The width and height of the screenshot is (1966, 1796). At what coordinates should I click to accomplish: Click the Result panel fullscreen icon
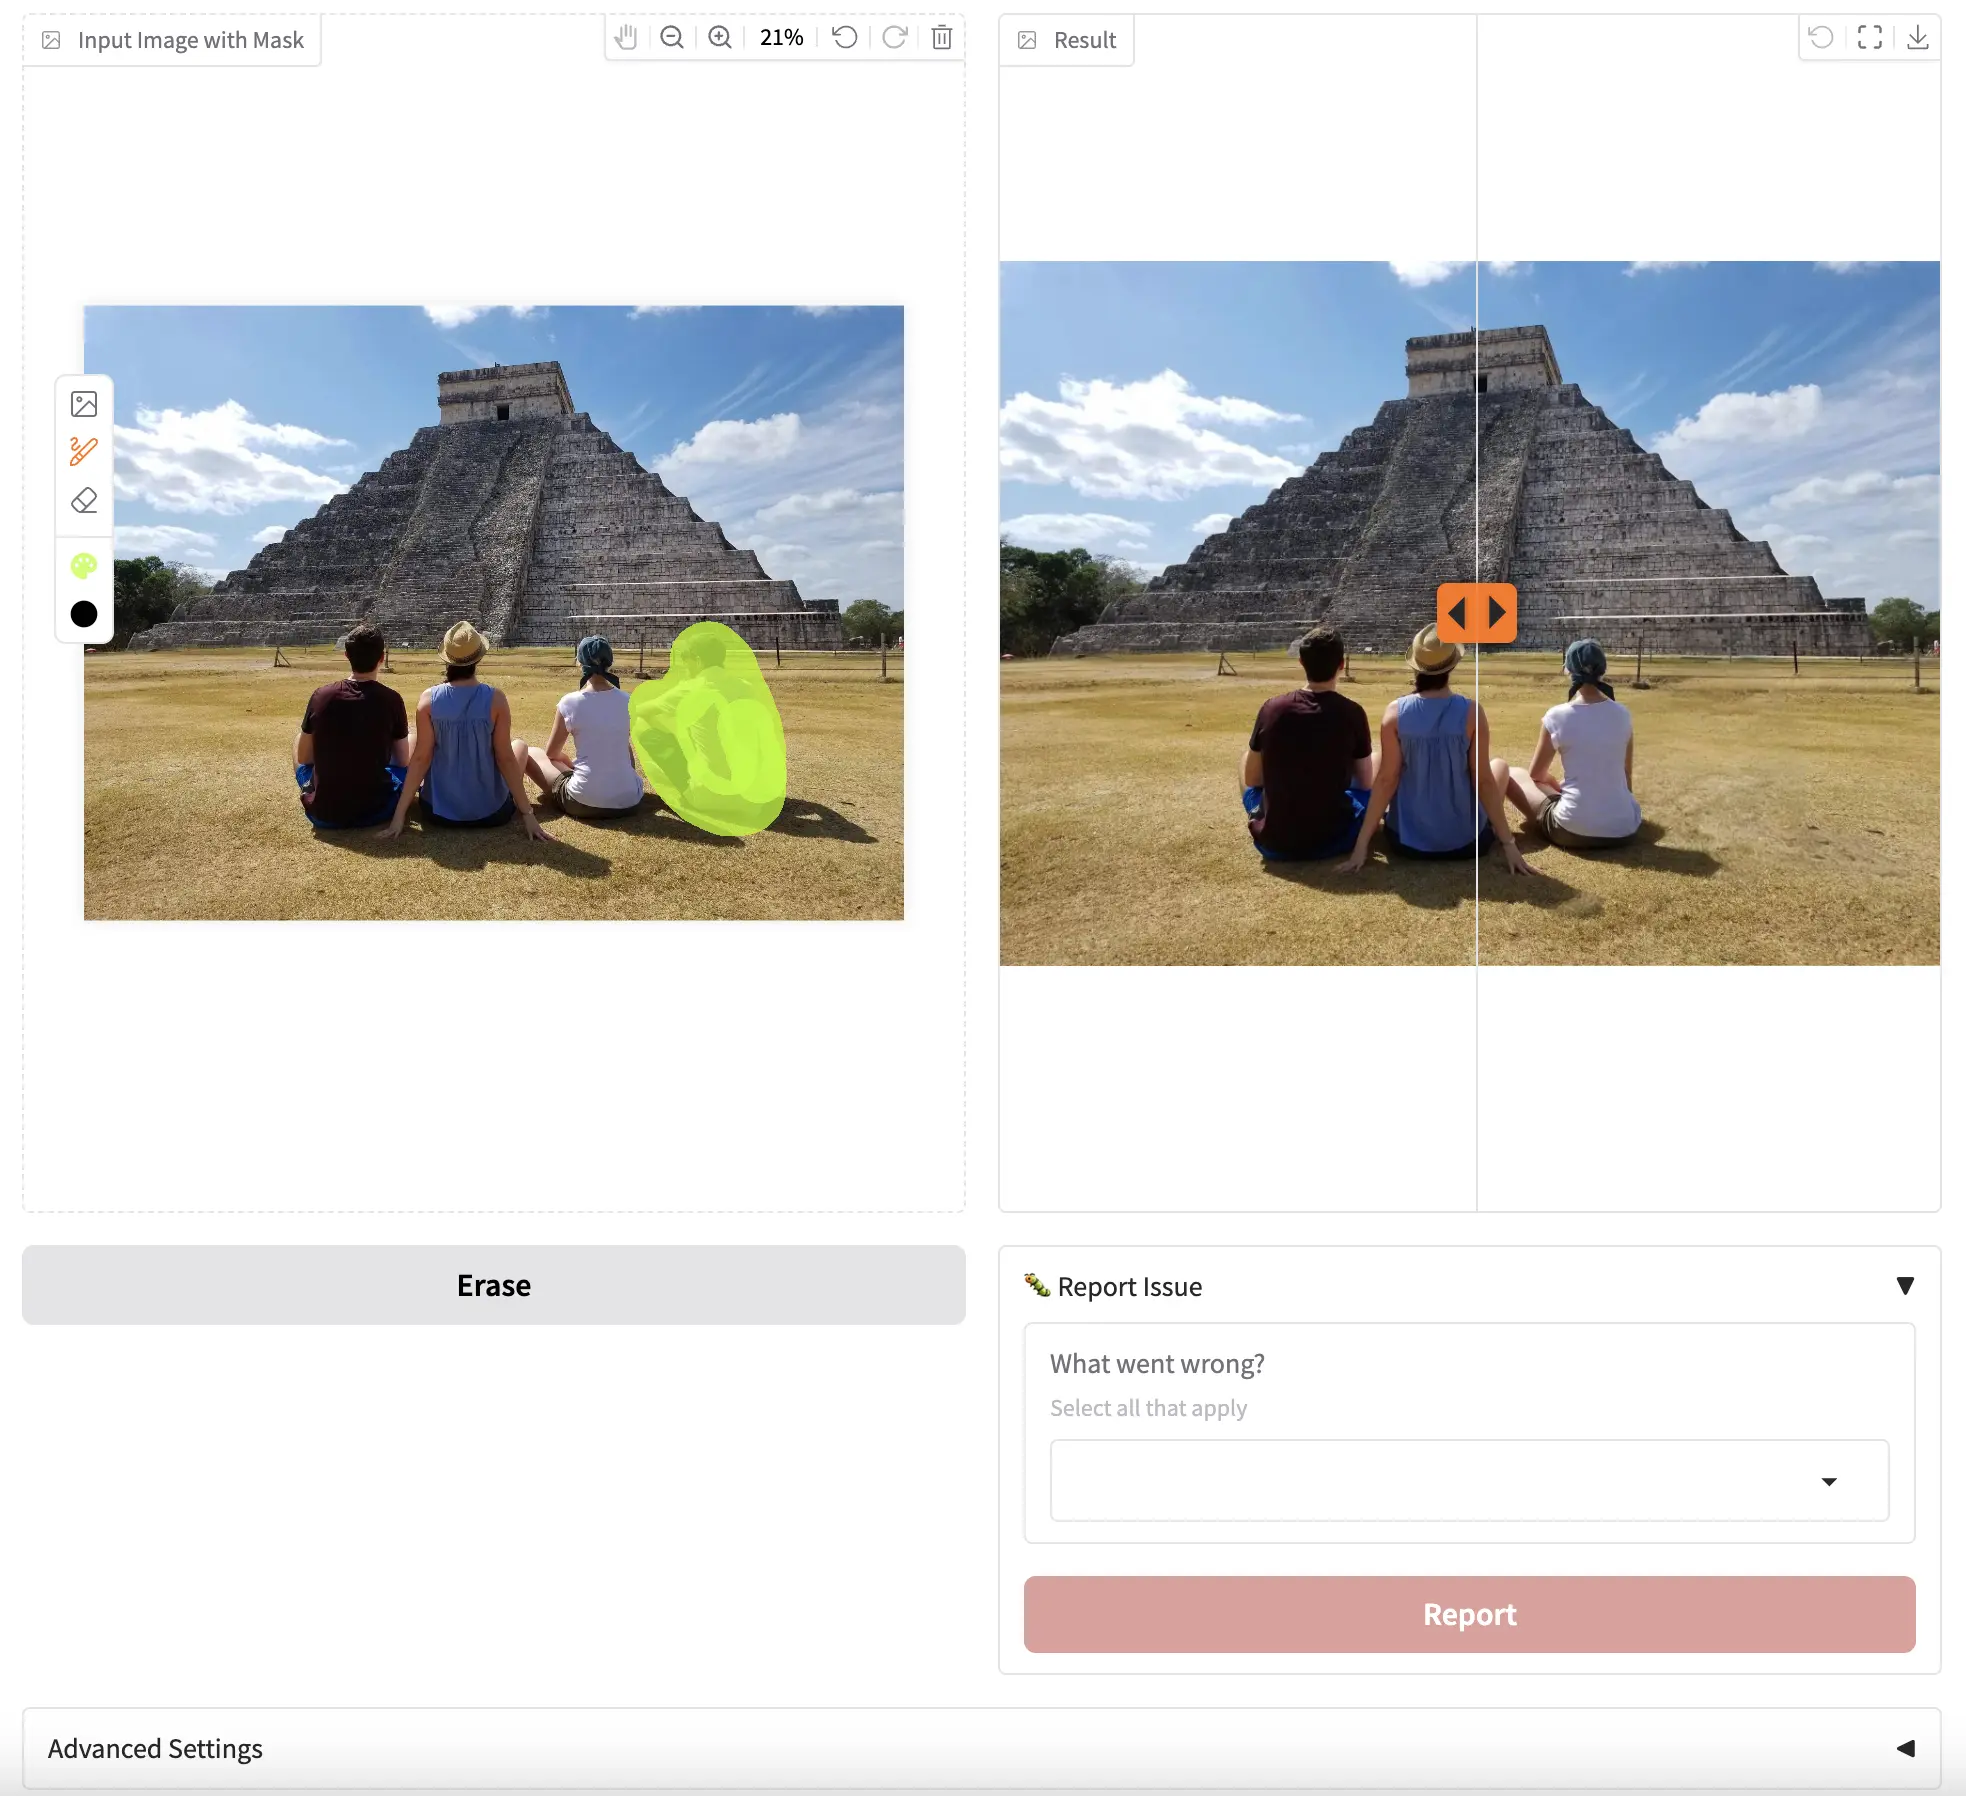coord(1869,38)
